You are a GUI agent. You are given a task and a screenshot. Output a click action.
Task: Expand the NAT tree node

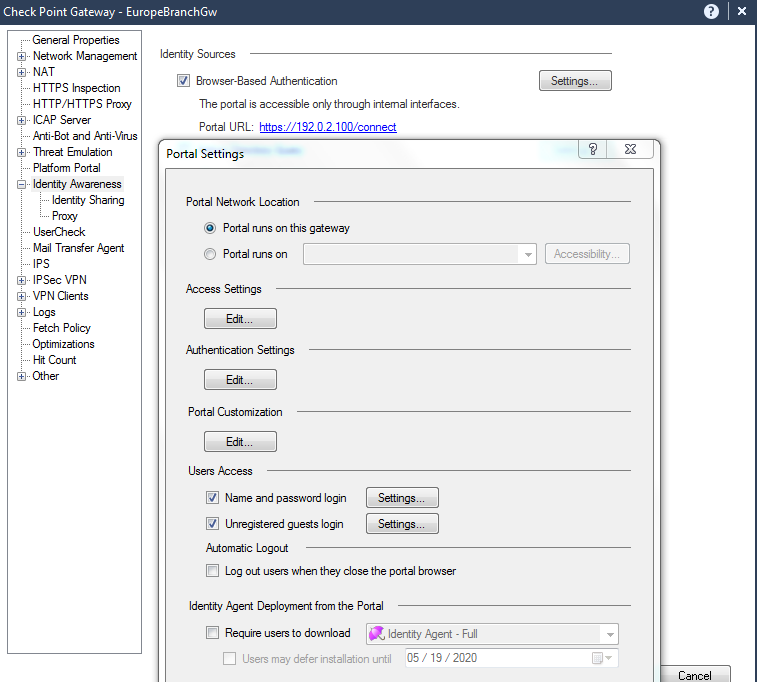21,72
